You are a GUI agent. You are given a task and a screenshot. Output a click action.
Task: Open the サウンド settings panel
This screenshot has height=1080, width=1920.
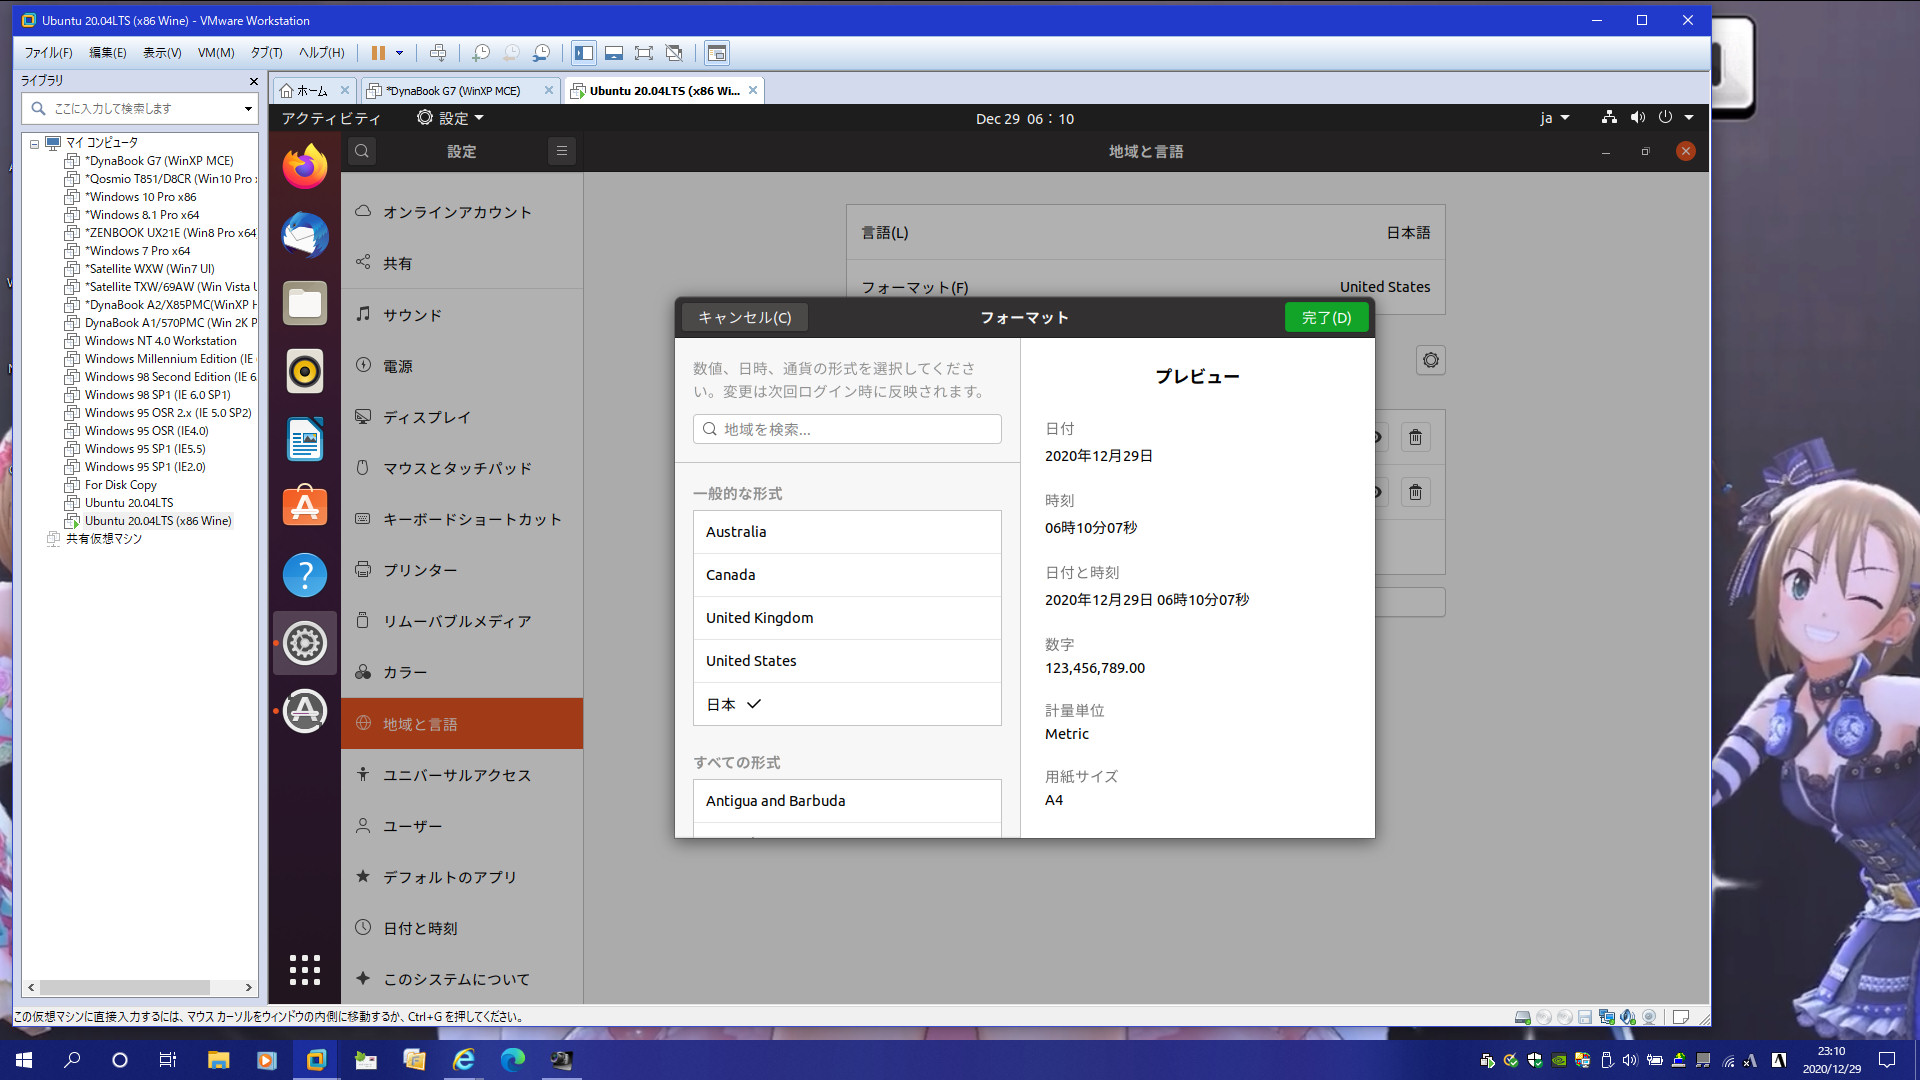[x=462, y=315]
